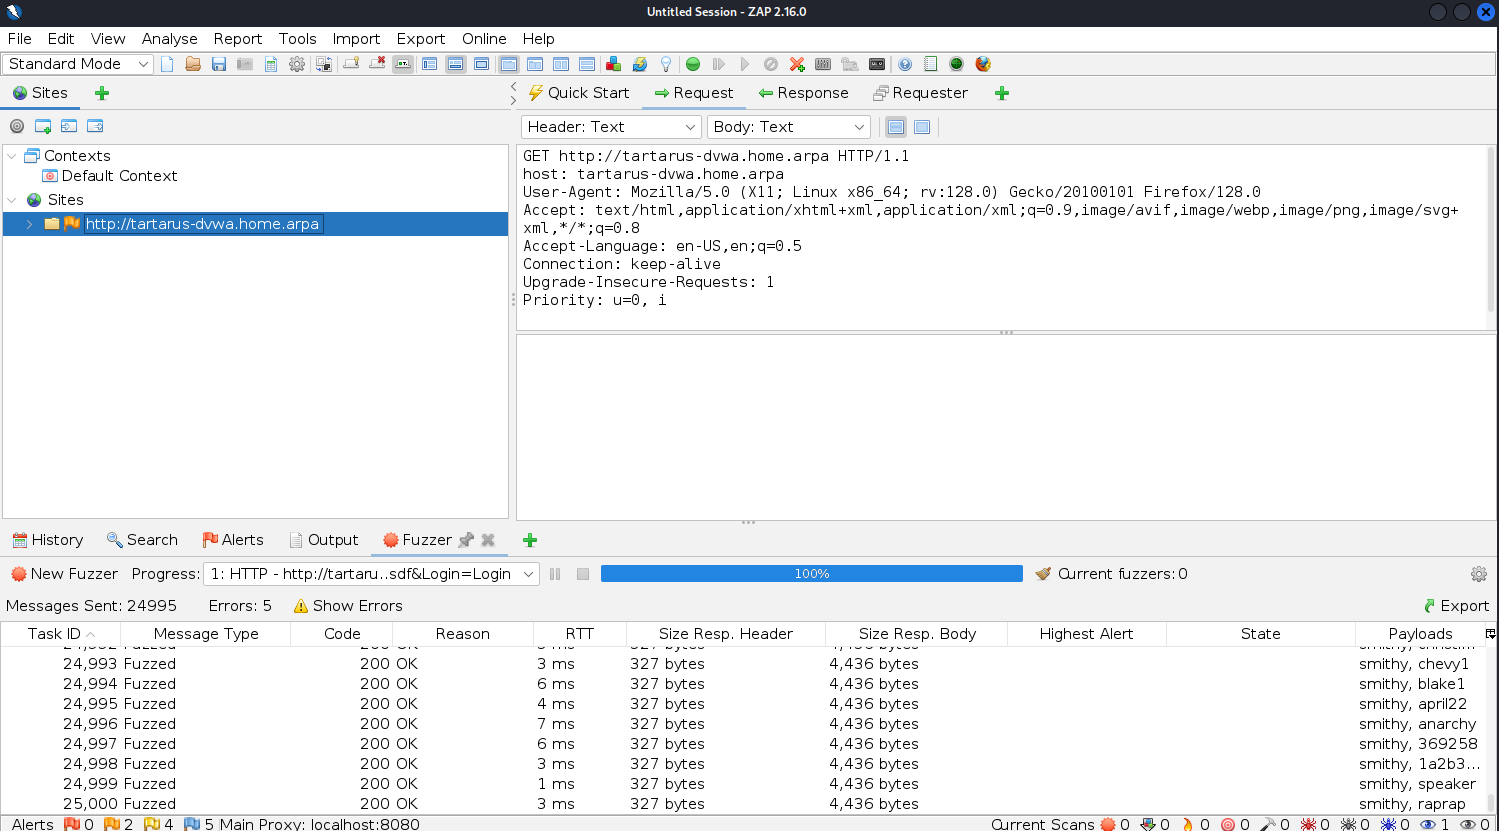This screenshot has height=831, width=1499.
Task: Toggle the green circle break-on-requests button
Action: (693, 64)
